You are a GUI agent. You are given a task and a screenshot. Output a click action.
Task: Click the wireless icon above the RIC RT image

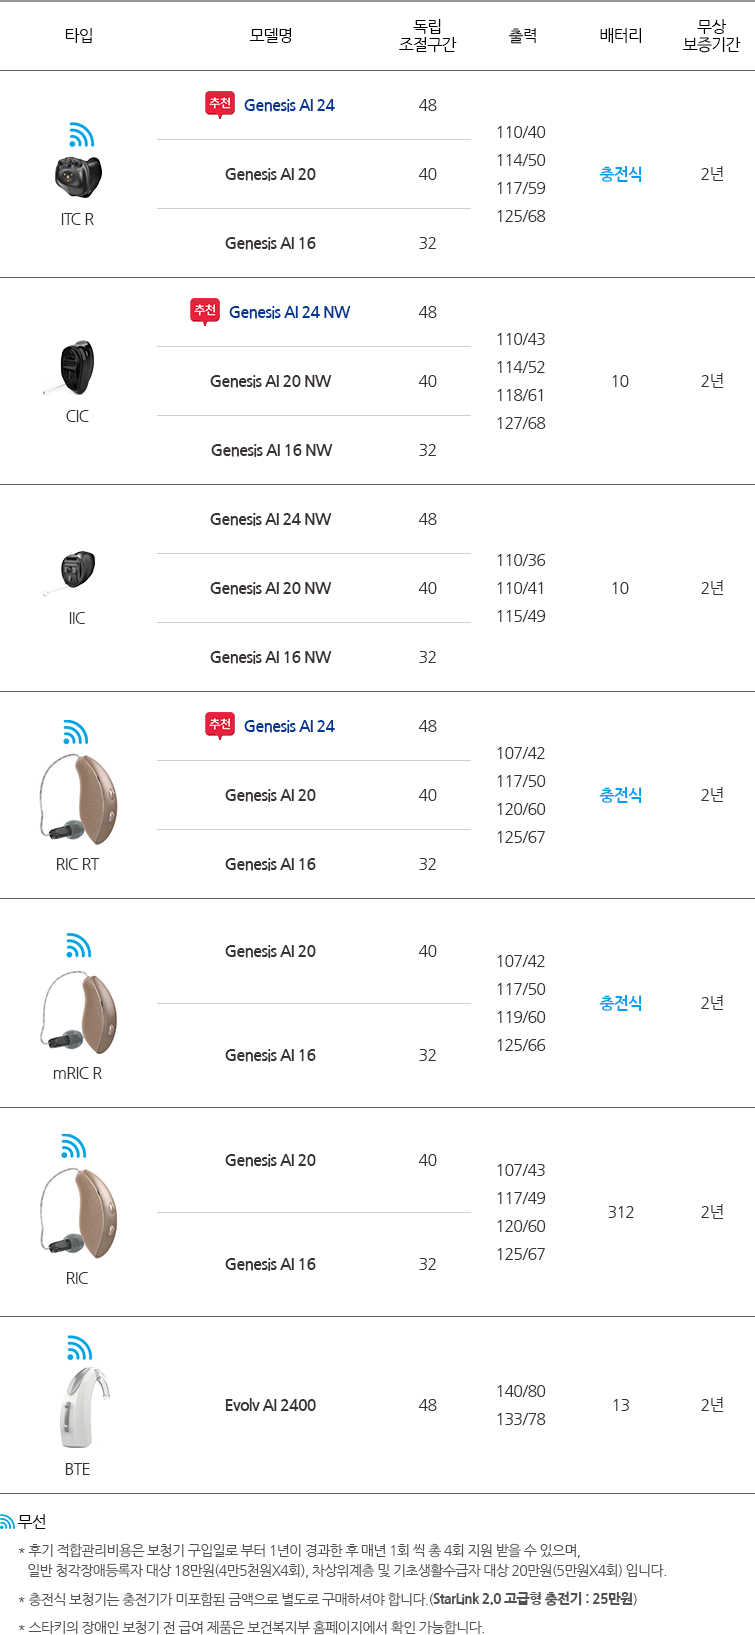[x=75, y=733]
